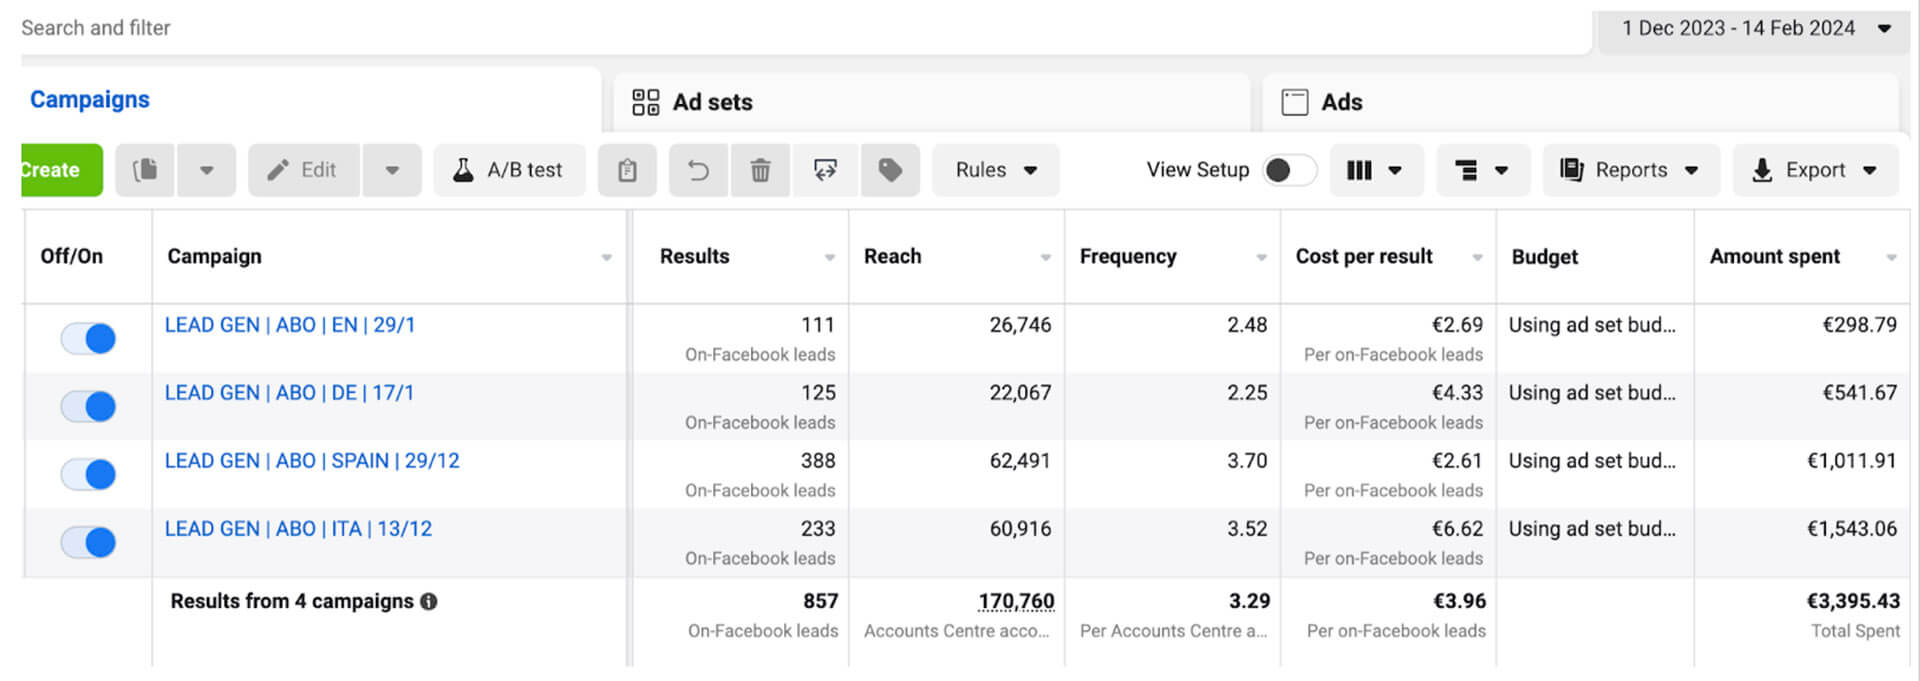Expand the Rules dropdown
1920x681 pixels.
[995, 170]
